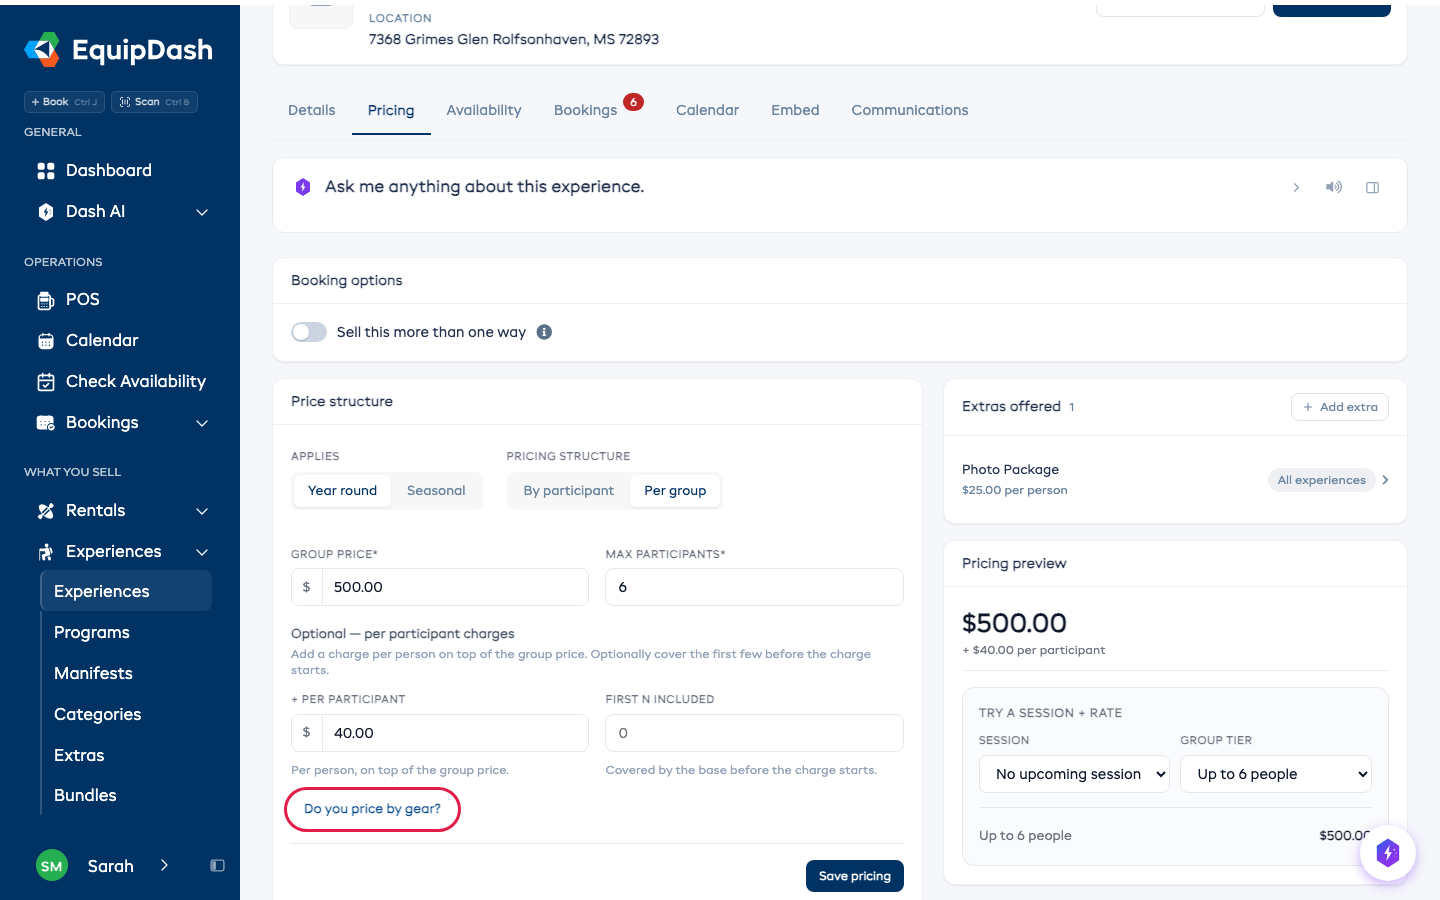Click the Rentals tools icon

coord(46,511)
